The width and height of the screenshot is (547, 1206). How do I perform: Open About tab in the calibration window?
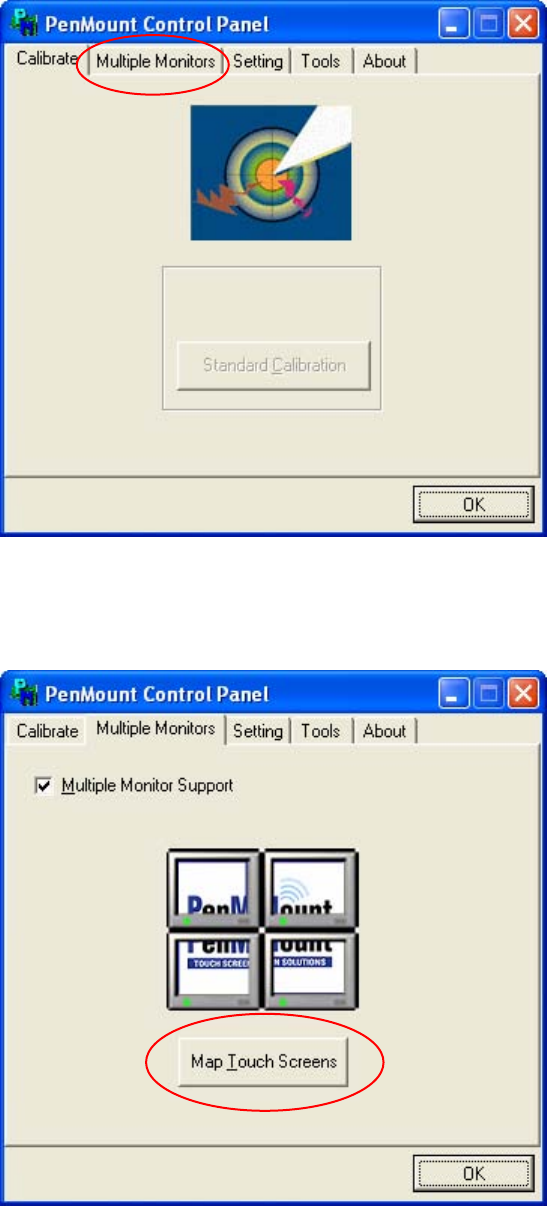point(384,62)
